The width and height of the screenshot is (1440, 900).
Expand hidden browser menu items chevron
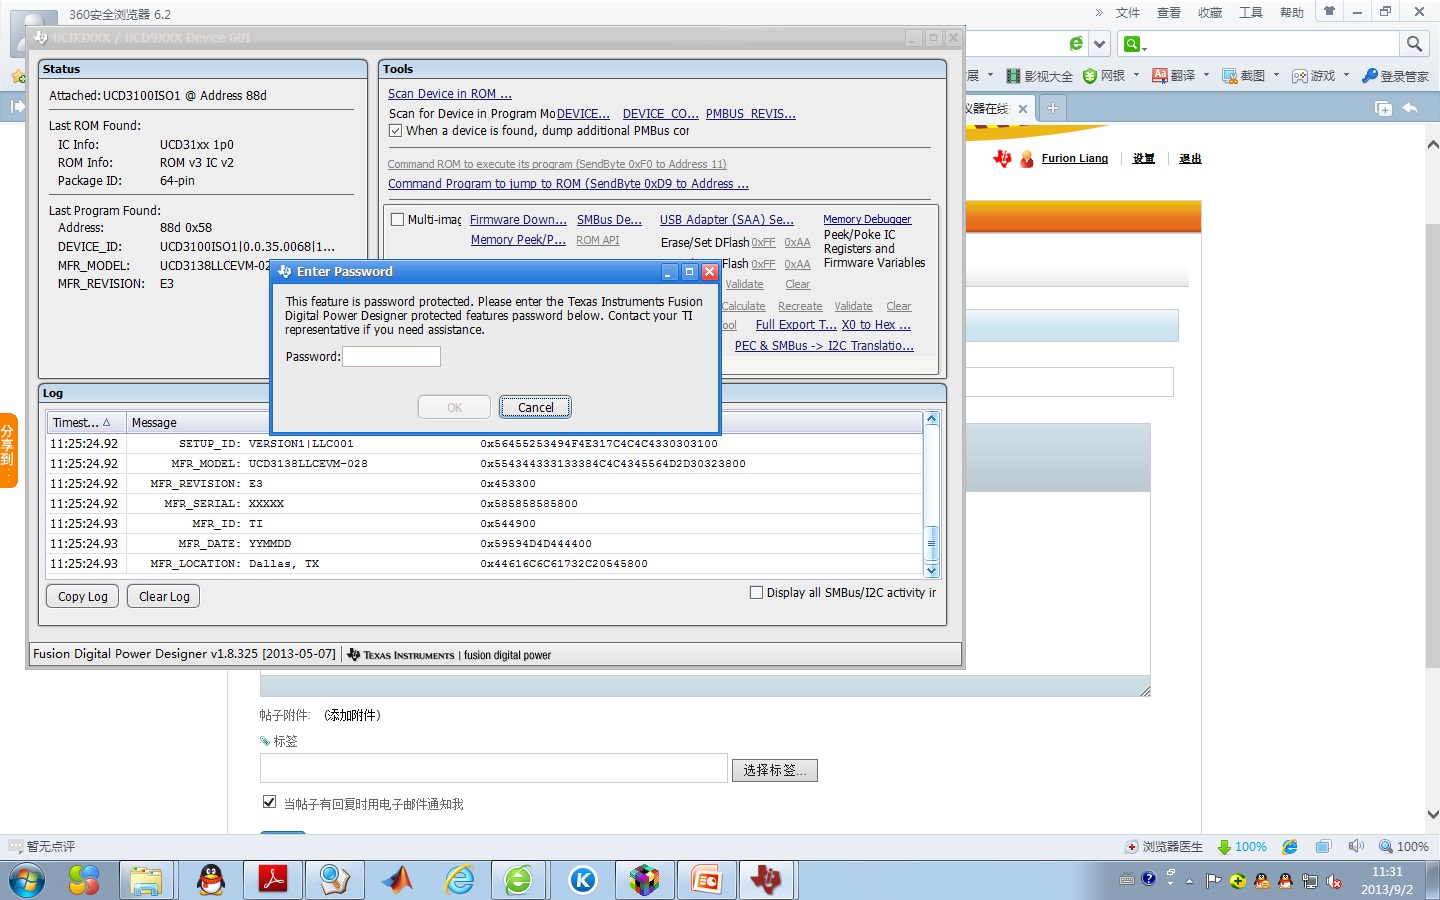1099,13
